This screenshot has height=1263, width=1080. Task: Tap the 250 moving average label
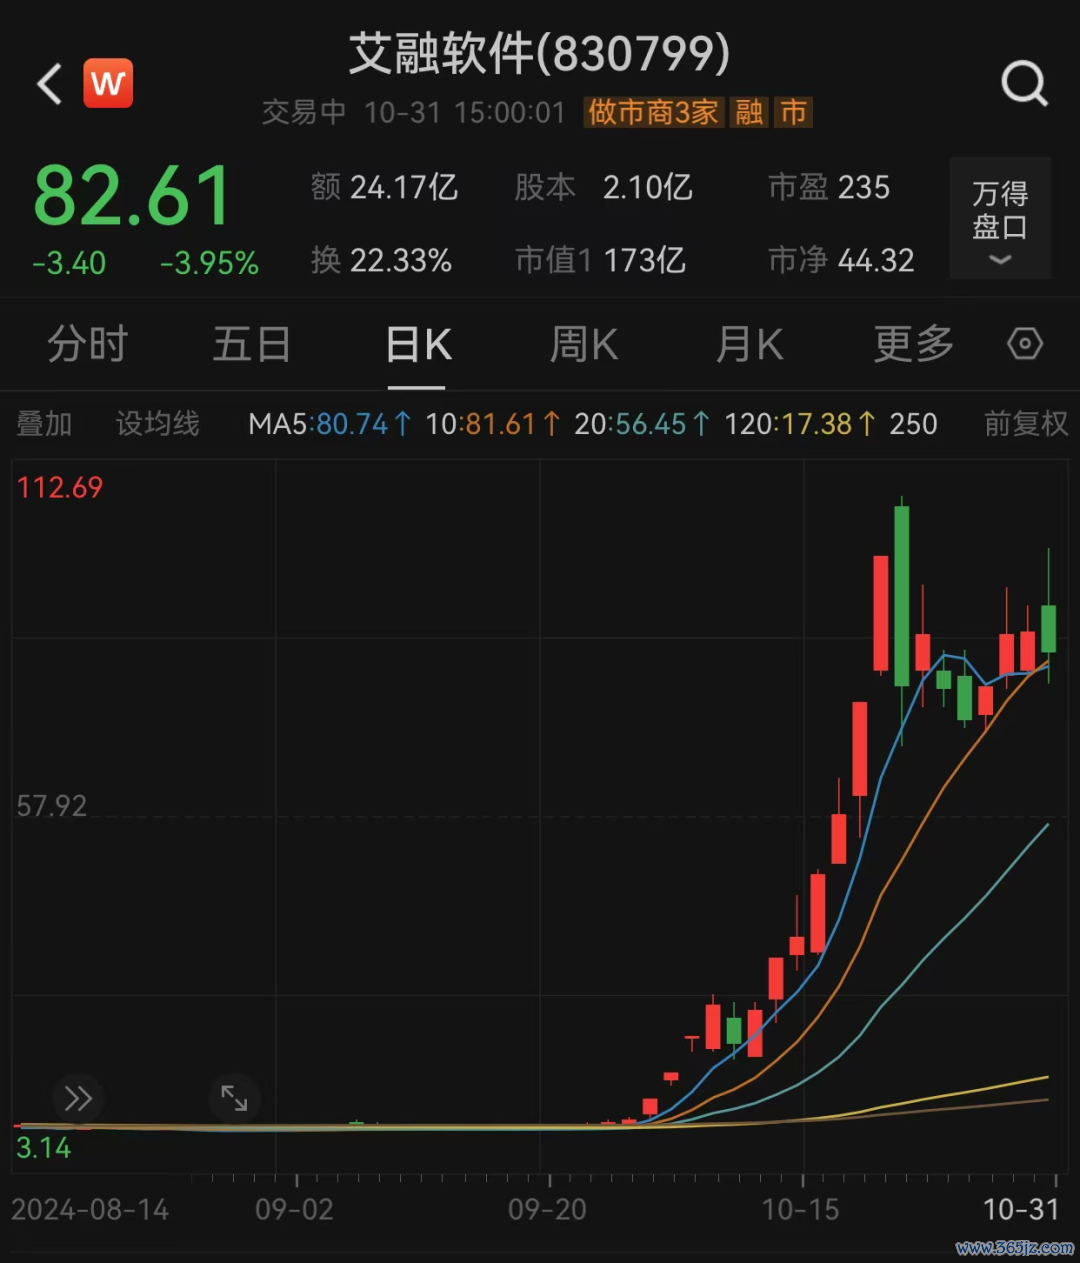pos(913,424)
